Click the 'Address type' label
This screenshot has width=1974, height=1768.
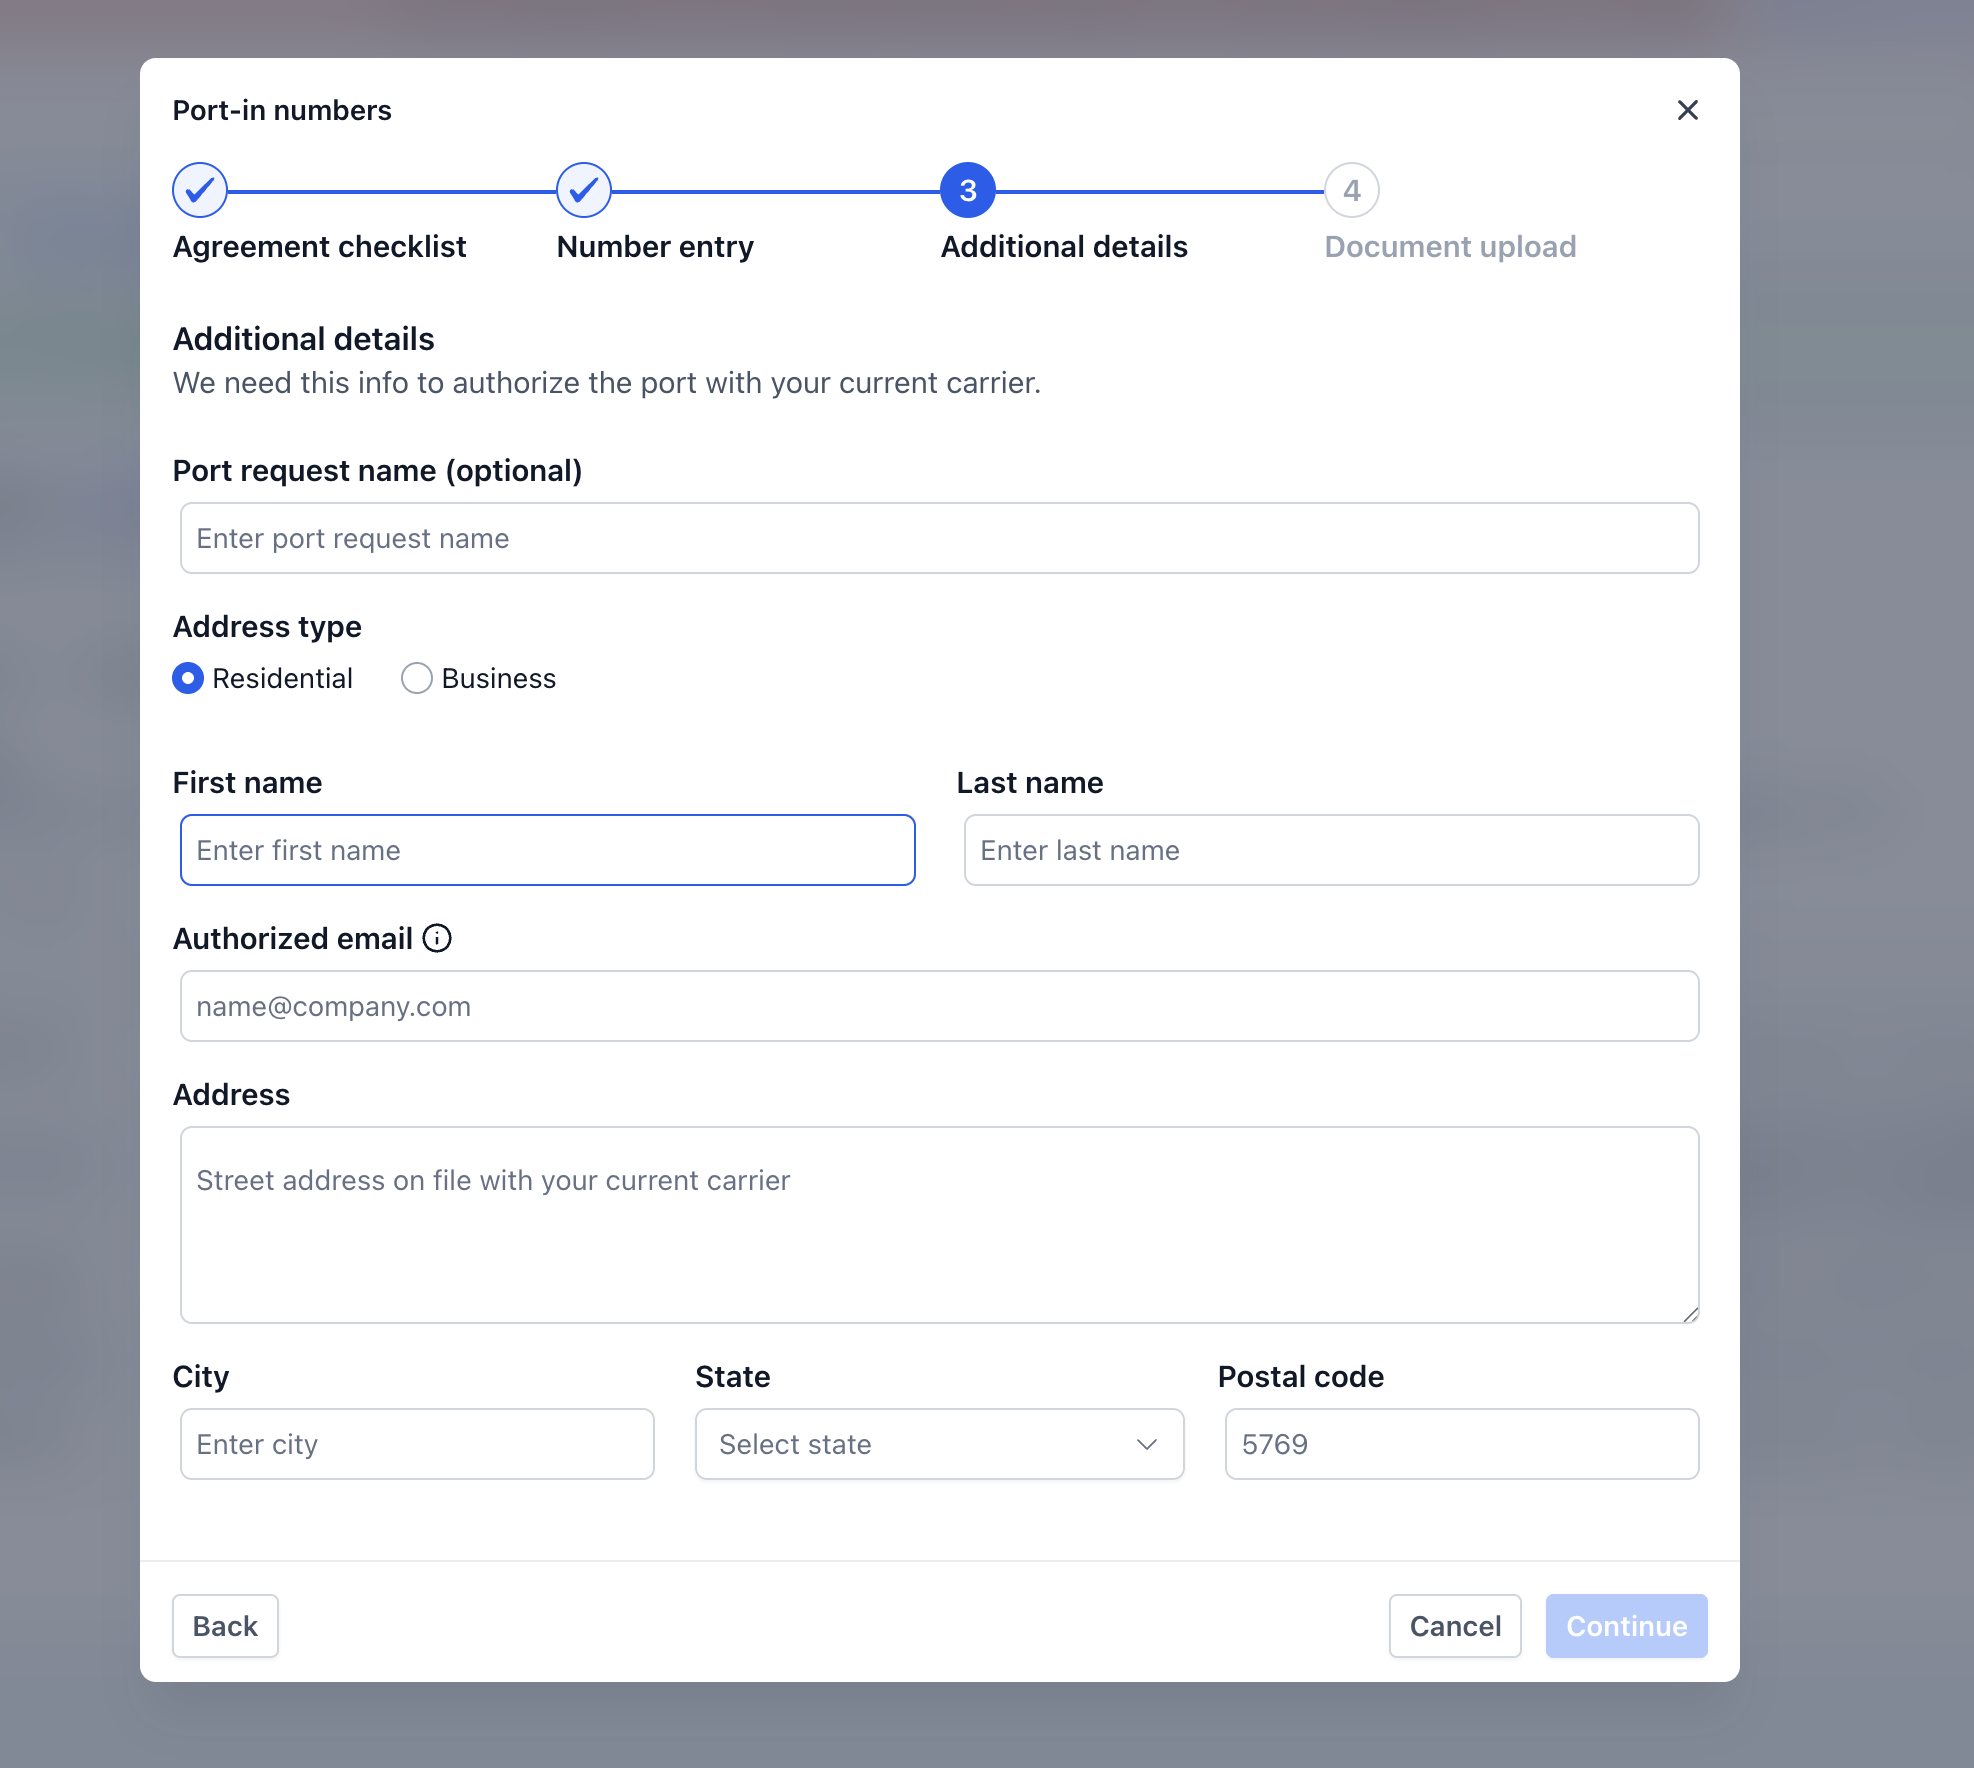coord(267,627)
